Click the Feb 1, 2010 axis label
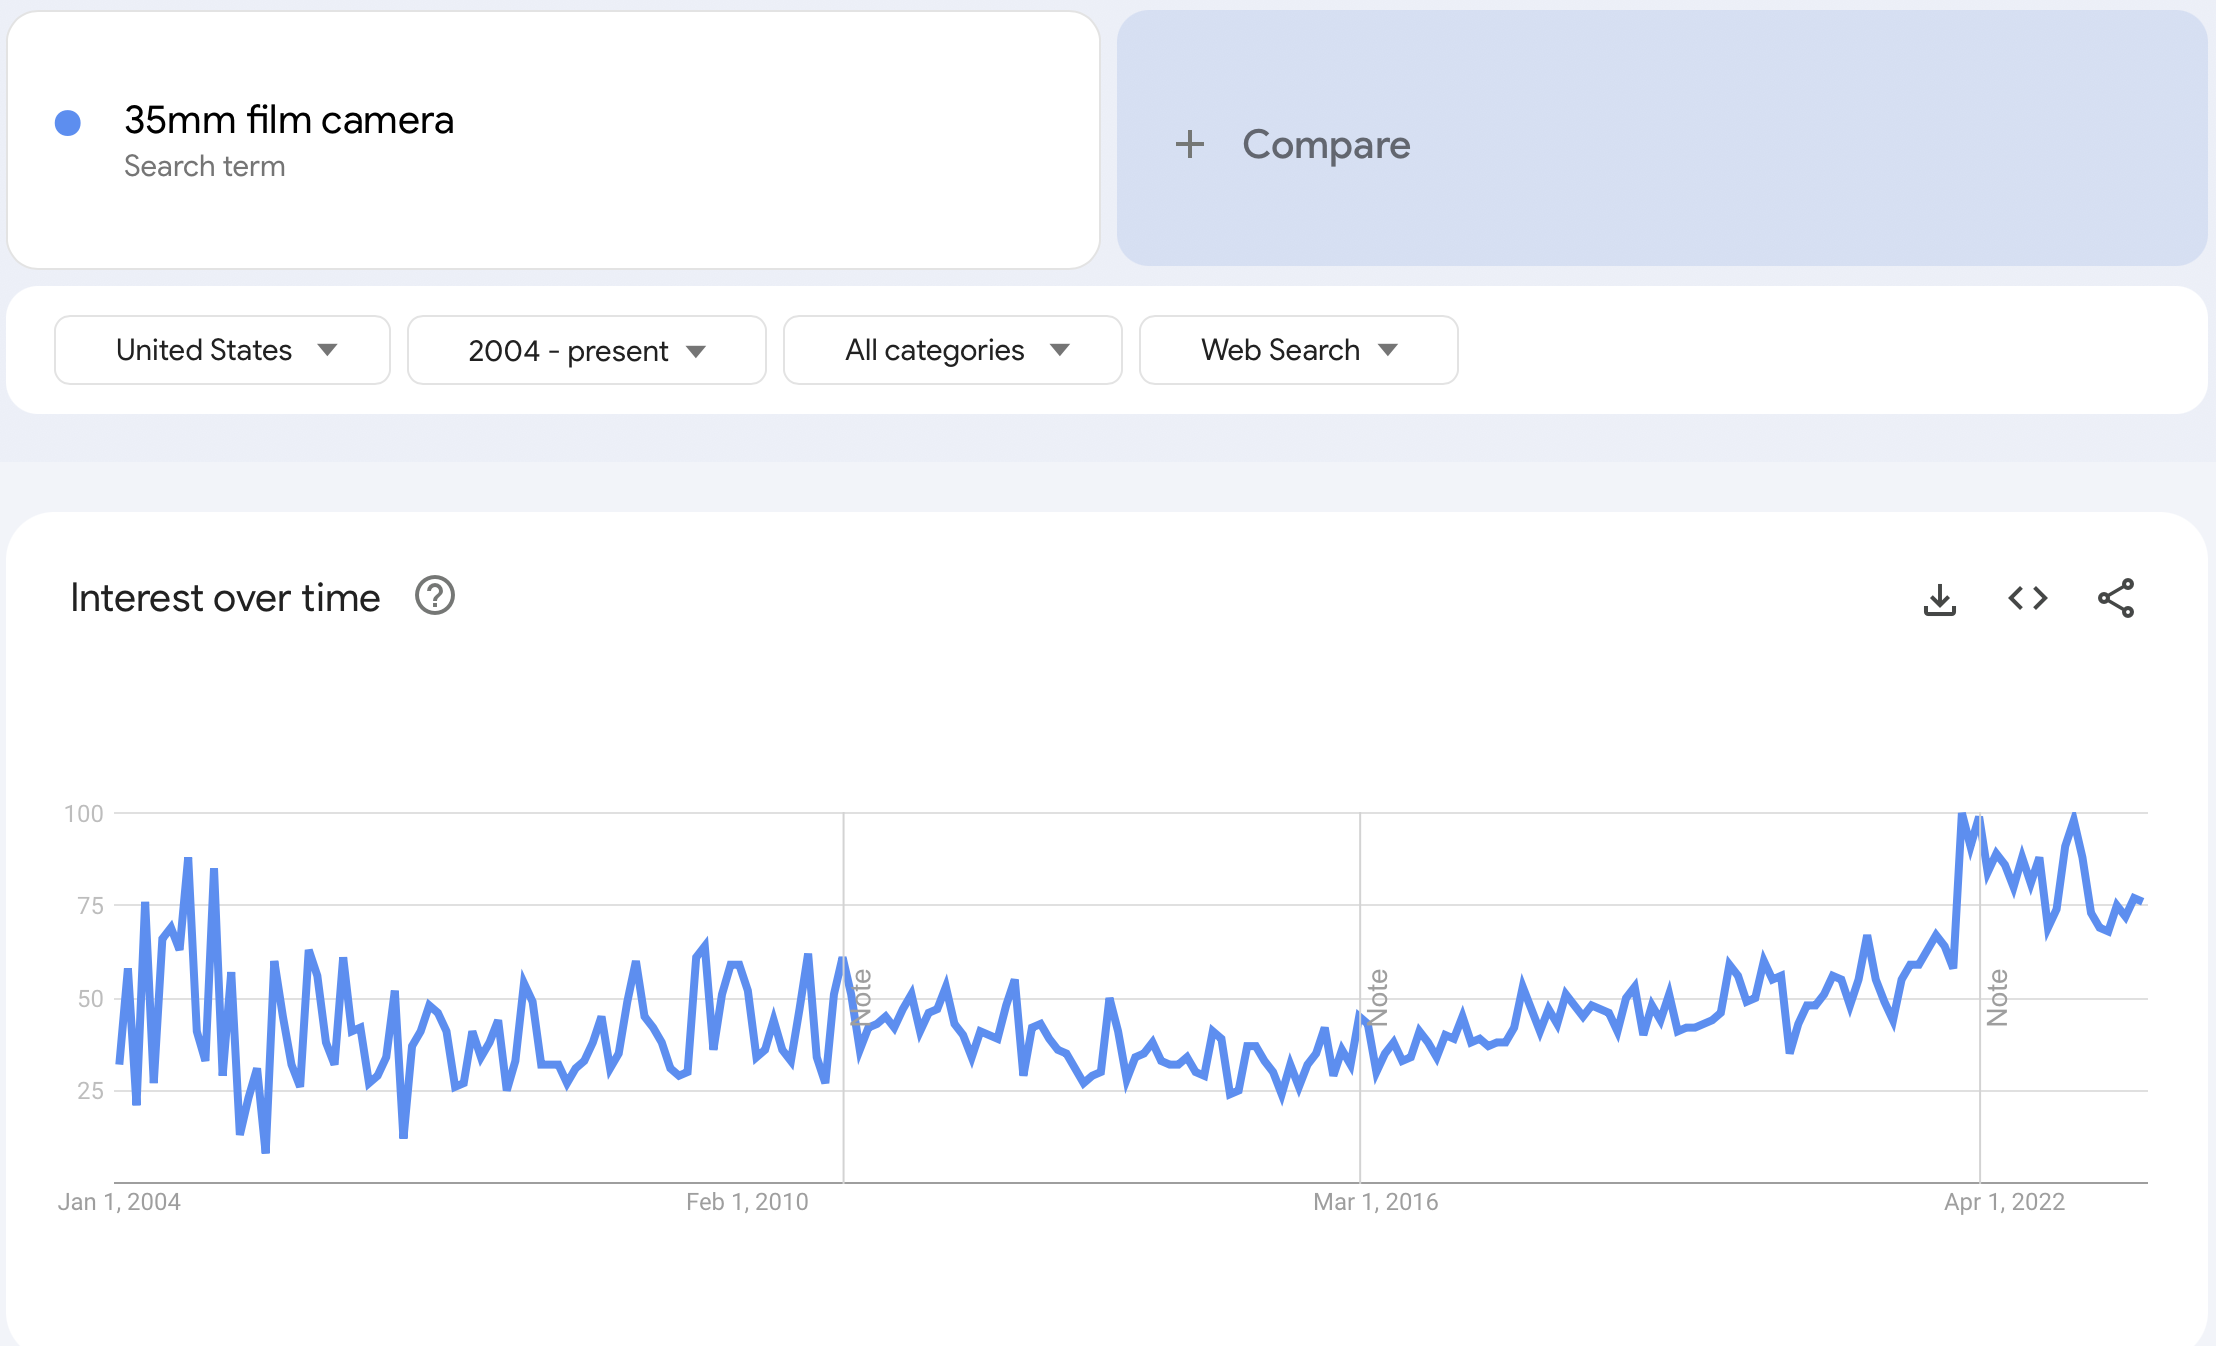The height and width of the screenshot is (1346, 2216). [747, 1201]
